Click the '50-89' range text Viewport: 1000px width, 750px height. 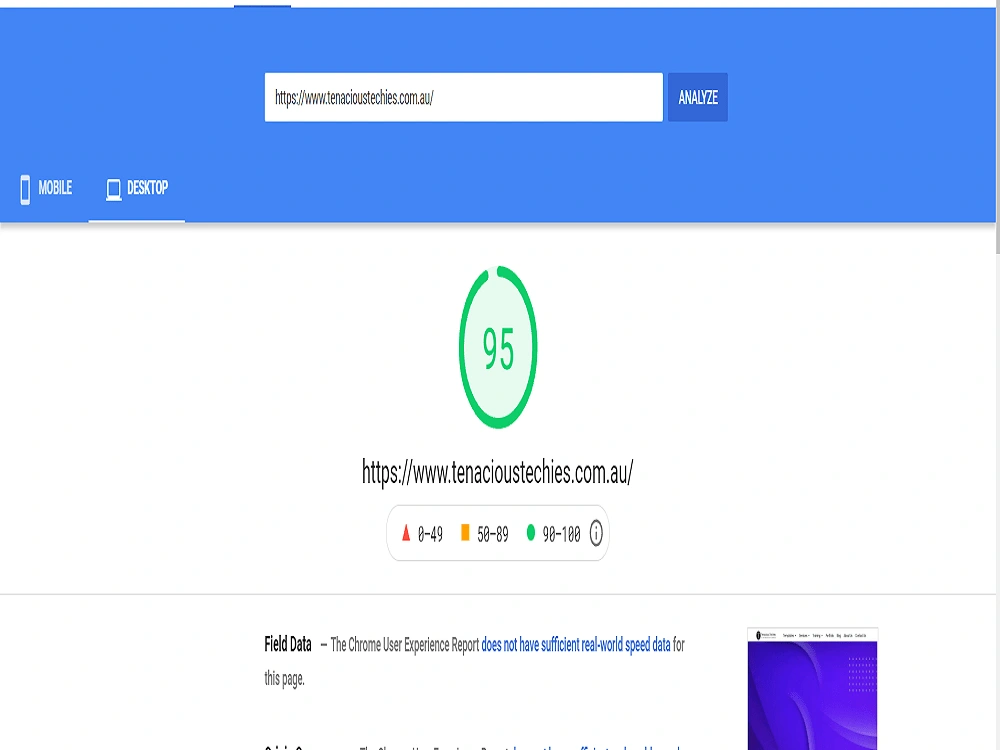pyautogui.click(x=493, y=534)
